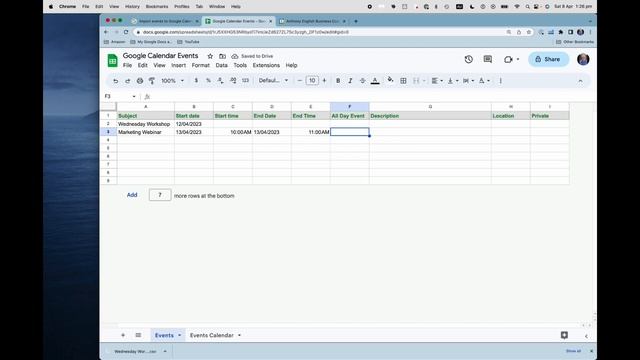Open the font family dropdown

click(273, 81)
